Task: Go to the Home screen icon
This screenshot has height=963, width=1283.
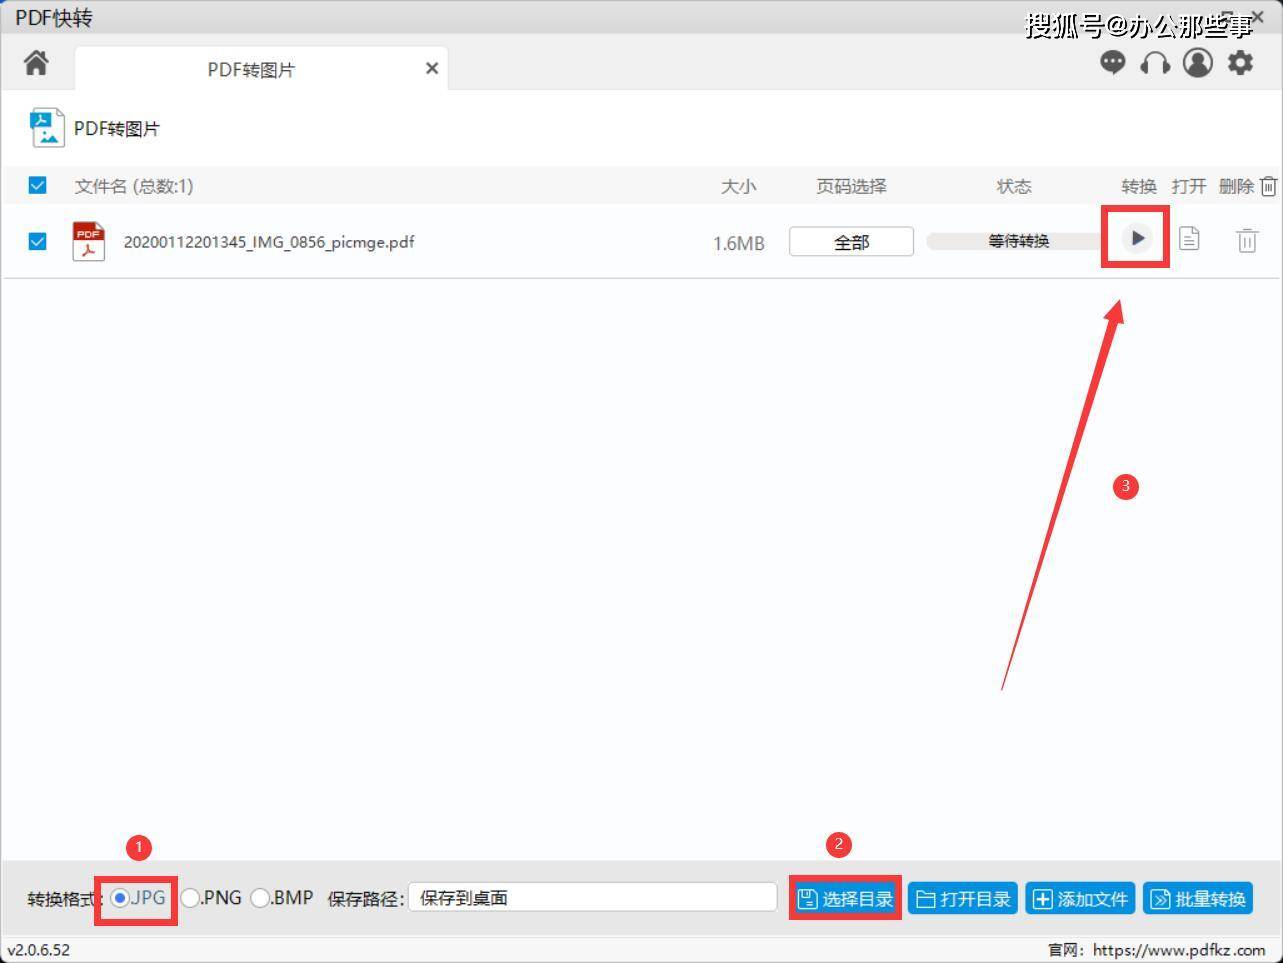Action: click(37, 64)
